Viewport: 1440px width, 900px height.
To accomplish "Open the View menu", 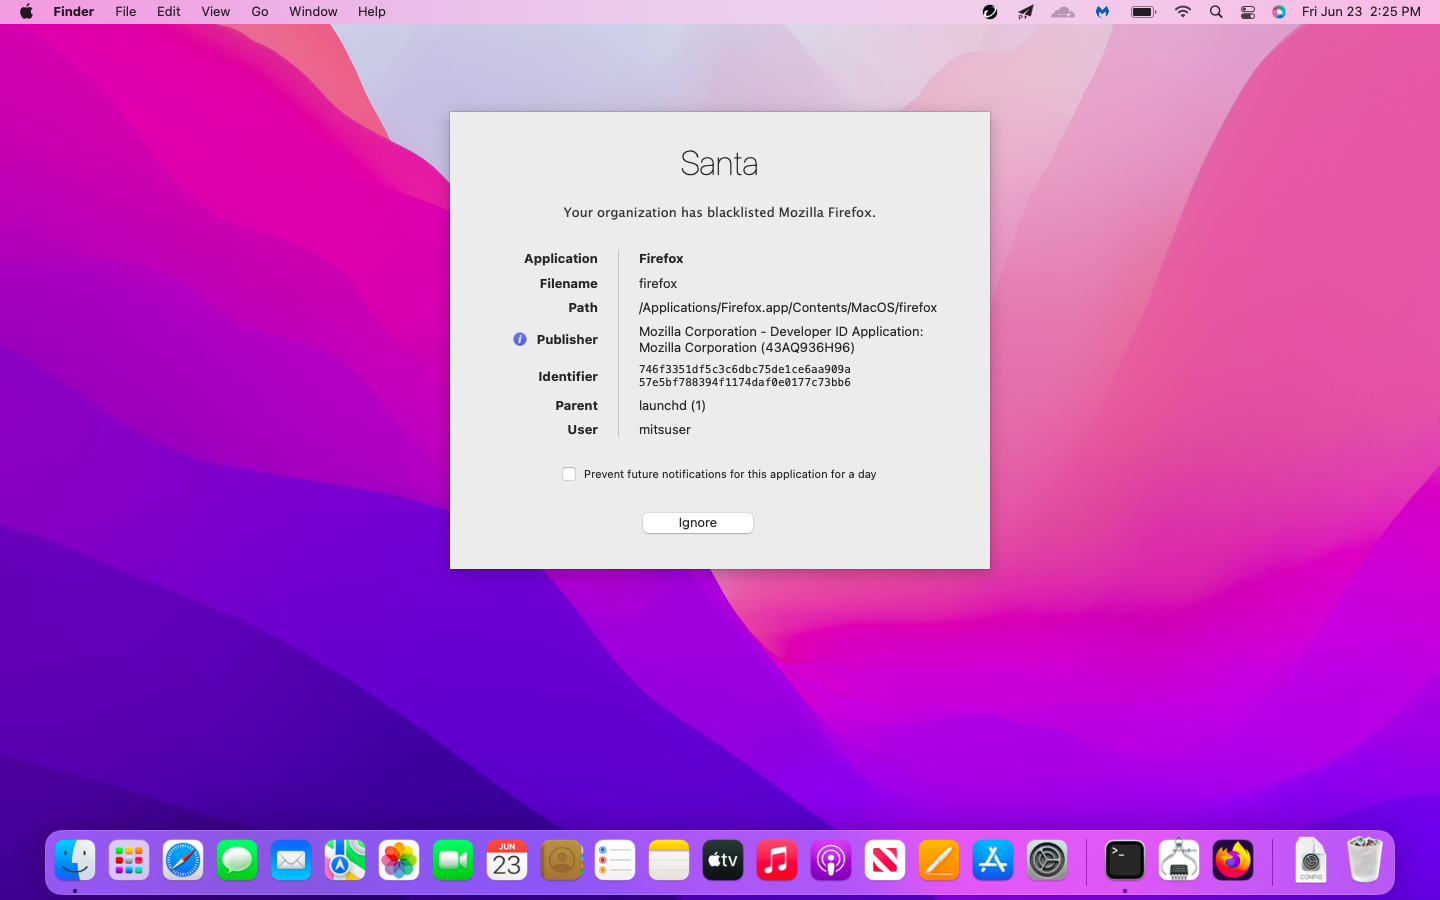I will click(x=216, y=12).
